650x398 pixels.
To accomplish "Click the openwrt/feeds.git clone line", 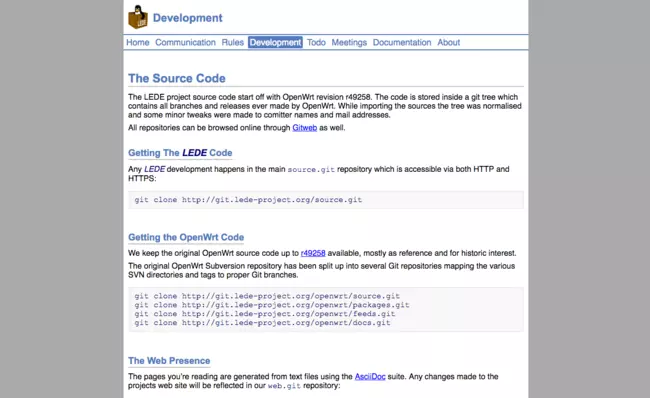I will pos(264,314).
